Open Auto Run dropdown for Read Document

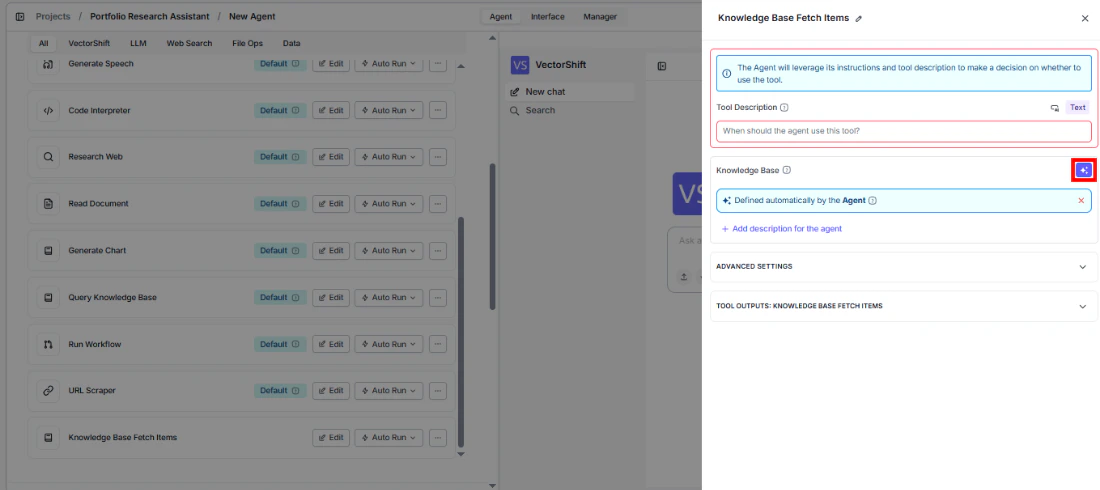click(389, 204)
